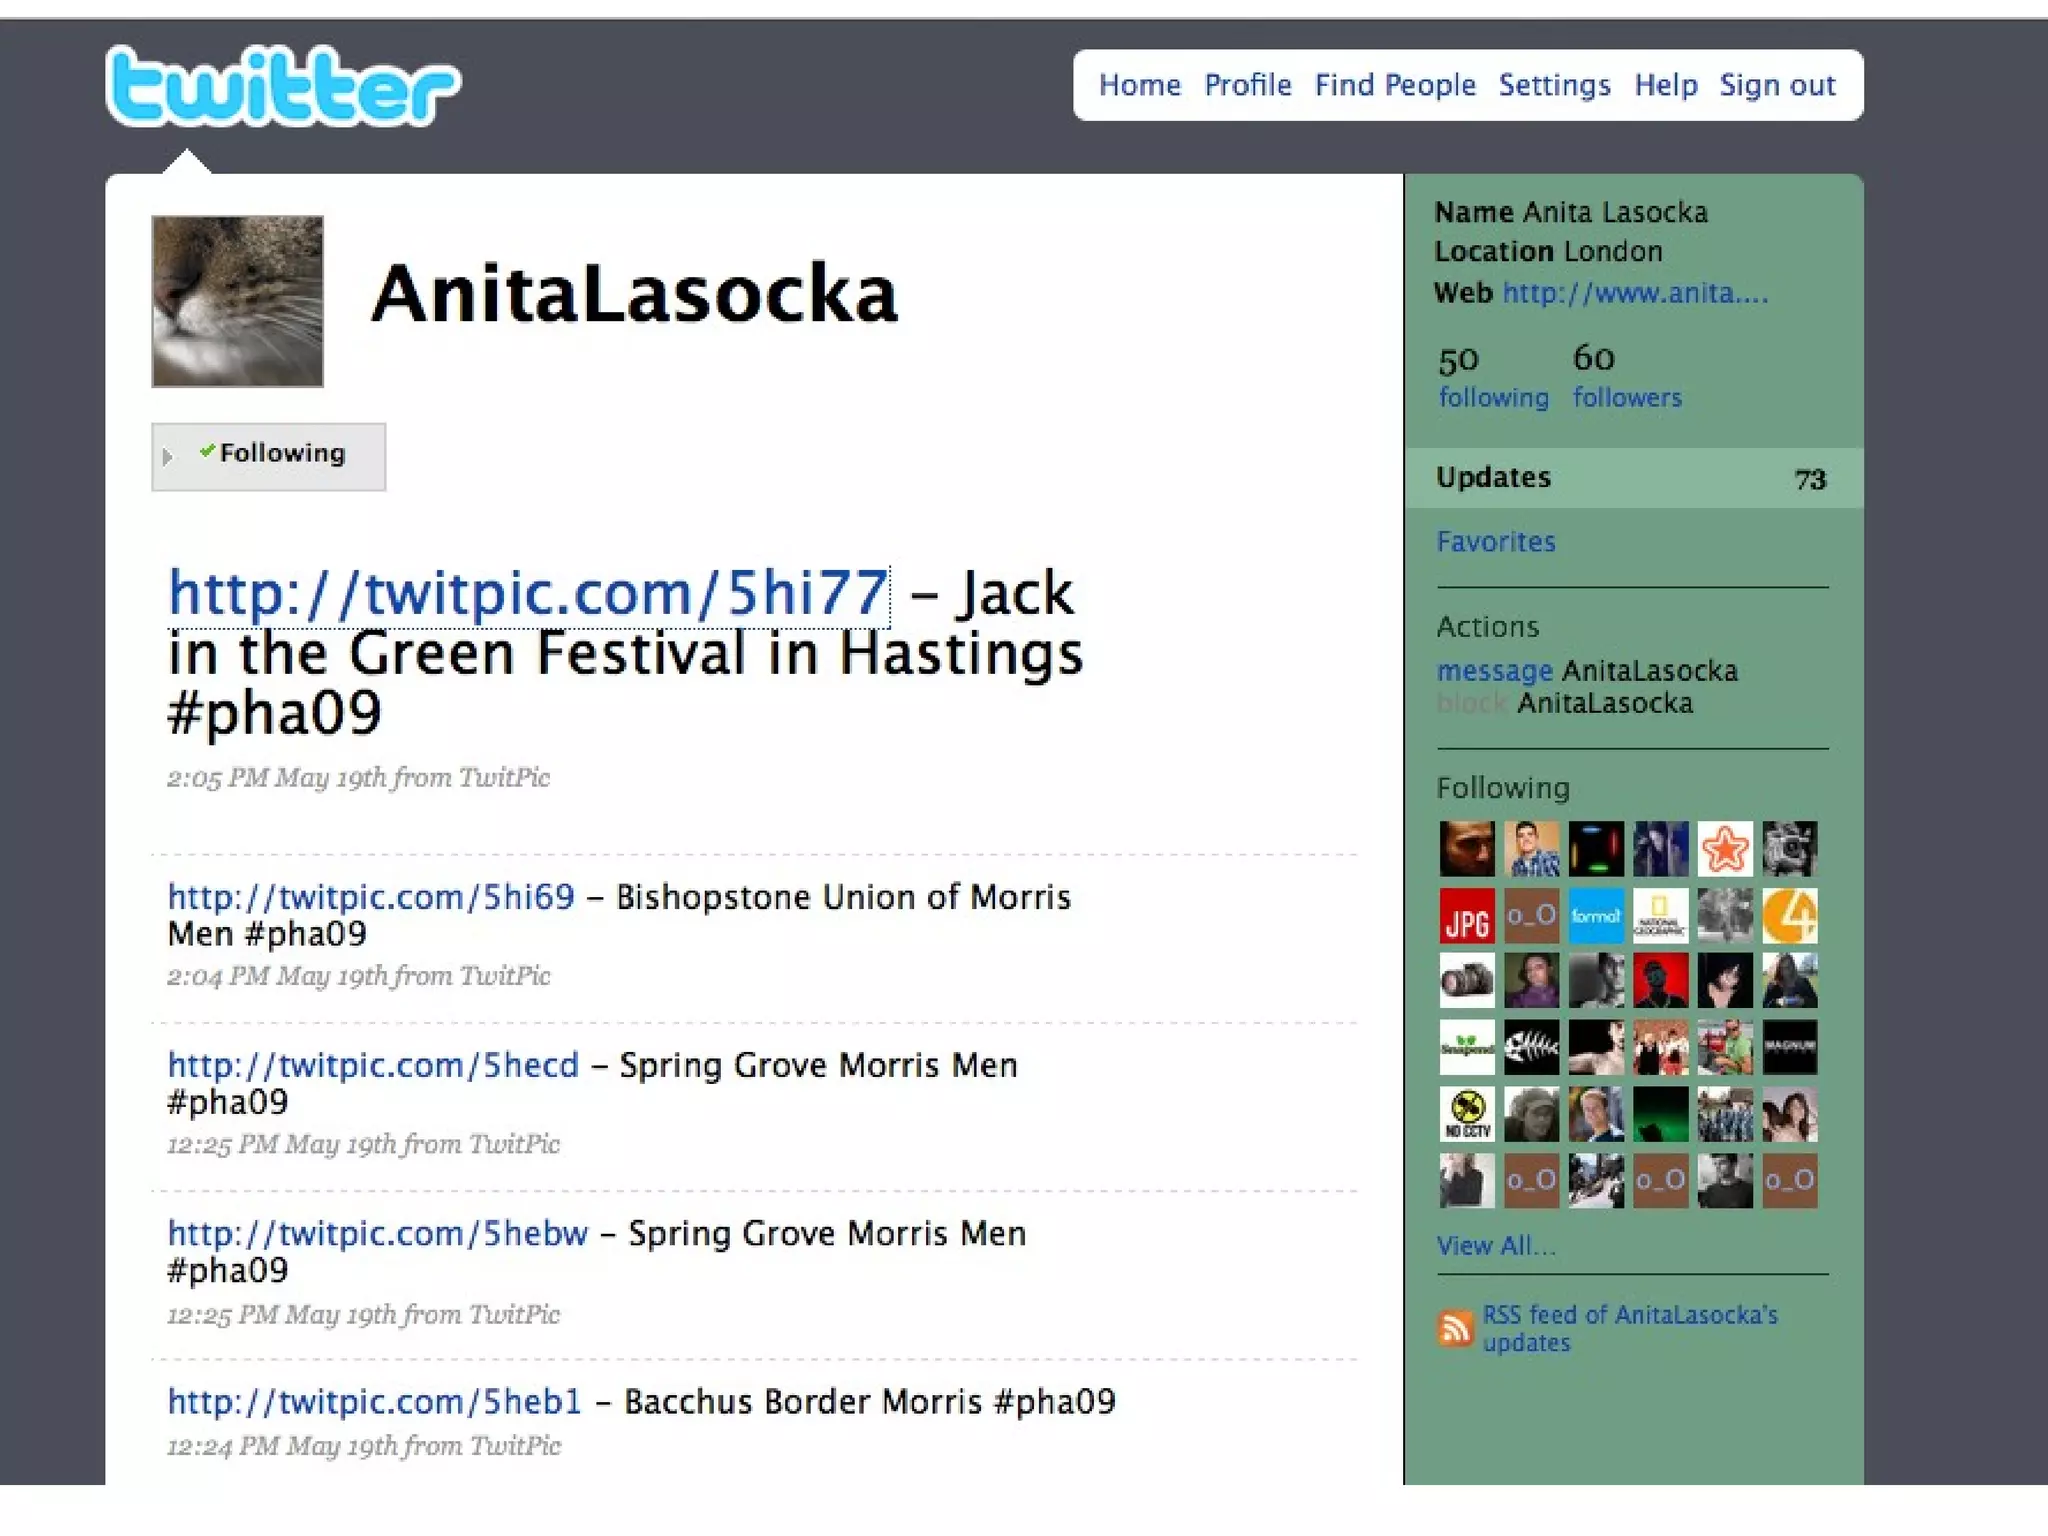Open Settings in top navigation

[1553, 86]
